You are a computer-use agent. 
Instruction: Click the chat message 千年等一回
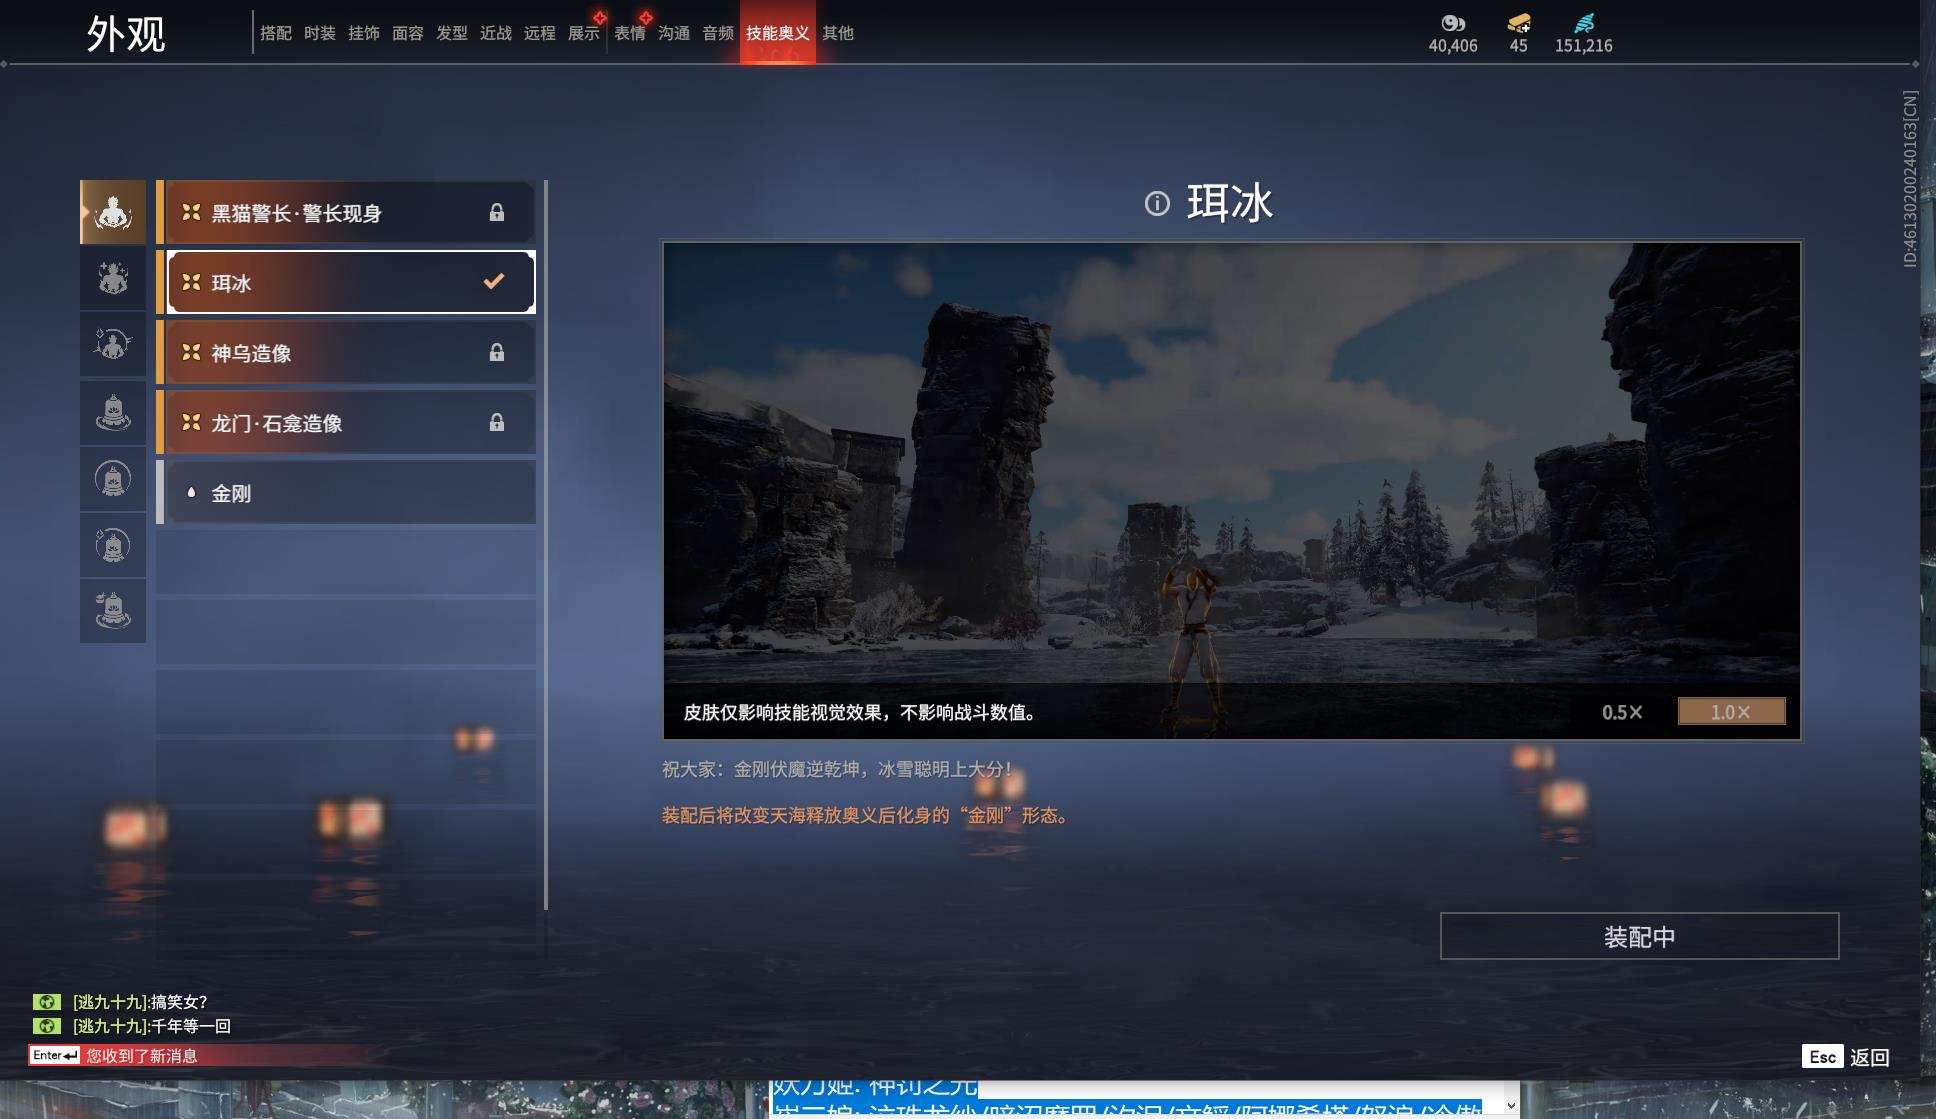[x=152, y=1026]
